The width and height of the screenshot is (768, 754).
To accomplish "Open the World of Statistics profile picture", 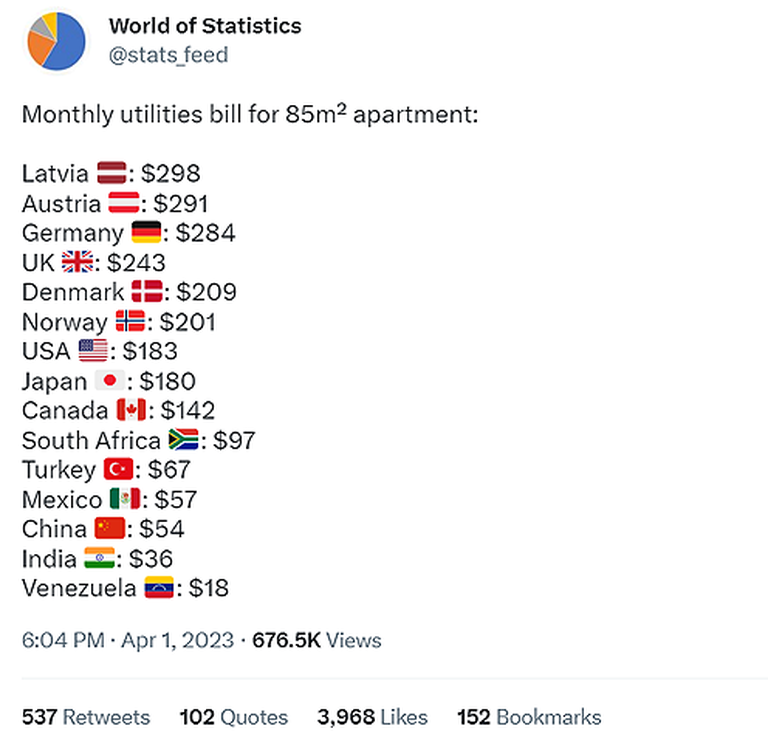I will (x=56, y=41).
